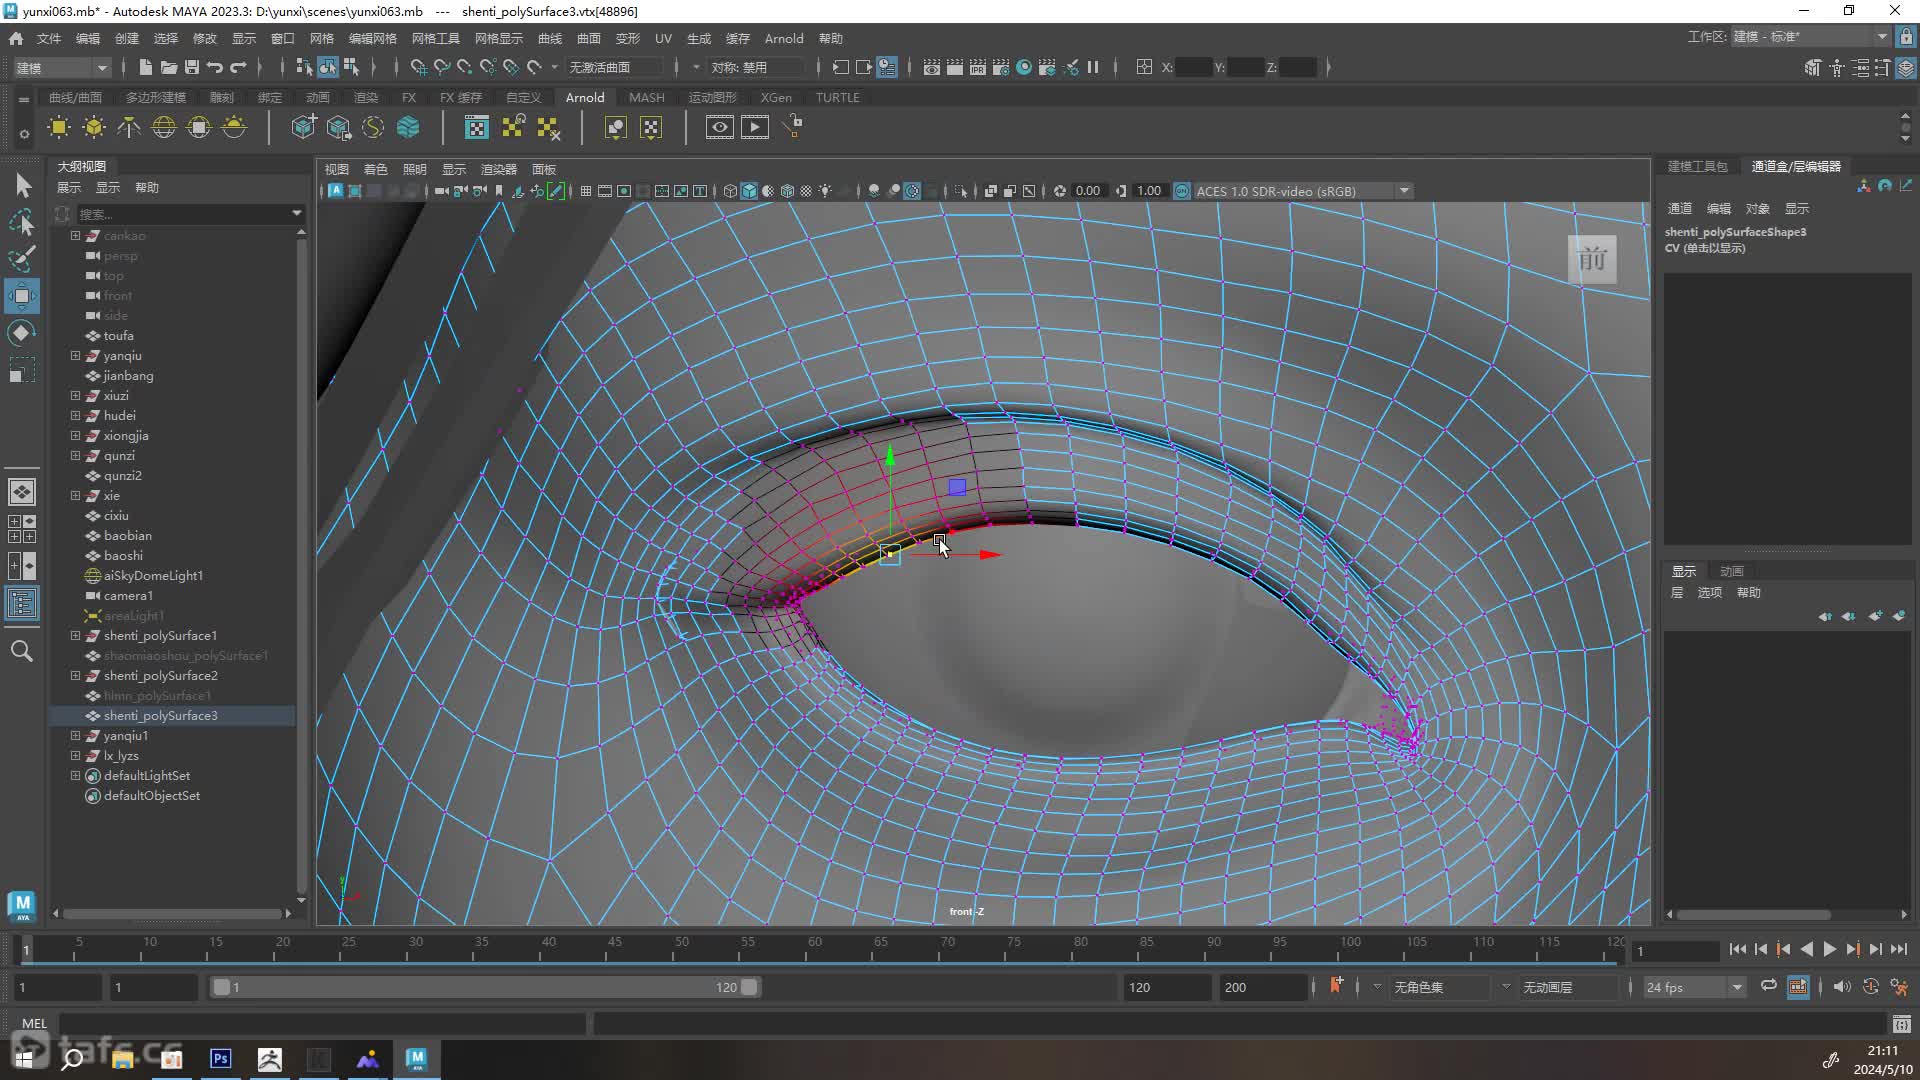Click the time range slider bar
This screenshot has width=1920, height=1080.
[485, 987]
